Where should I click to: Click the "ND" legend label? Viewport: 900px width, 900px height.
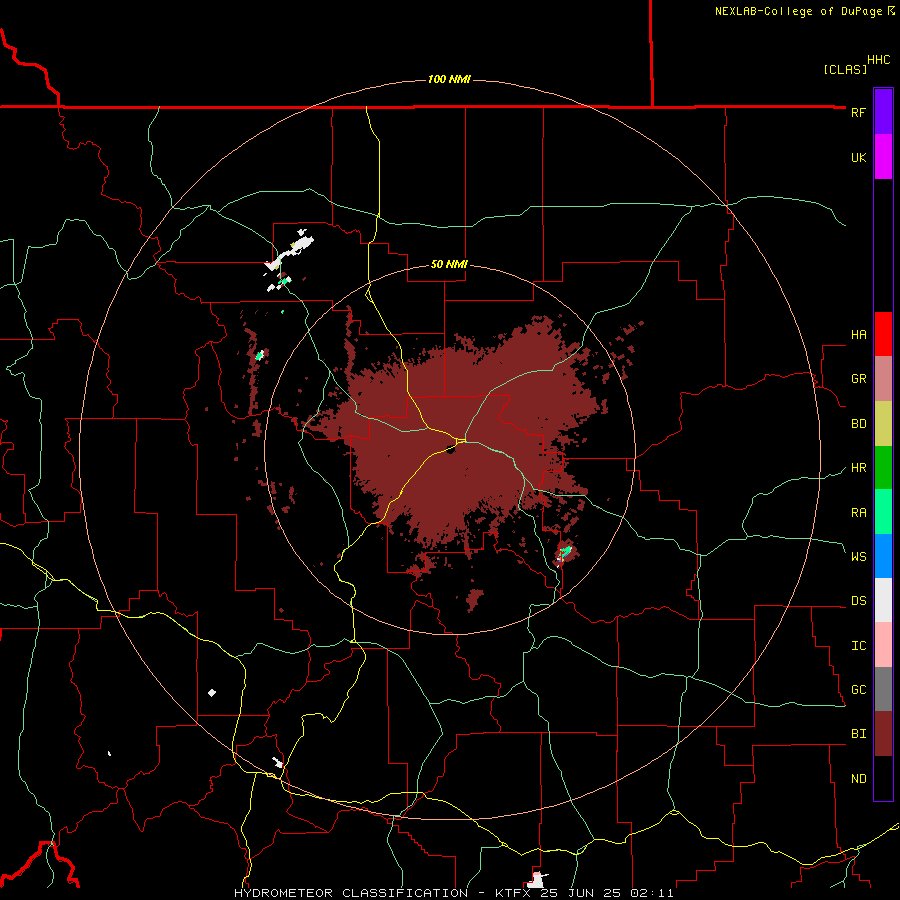click(858, 779)
